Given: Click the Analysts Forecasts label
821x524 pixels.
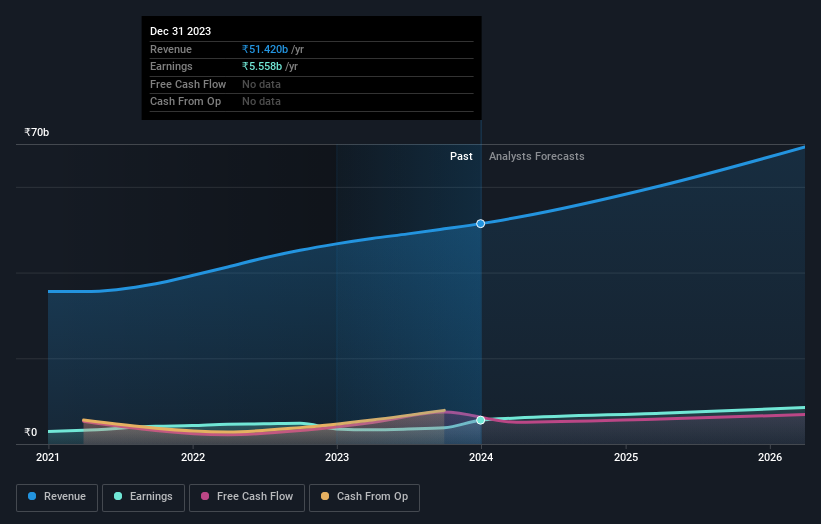Looking at the screenshot, I should tap(537, 157).
